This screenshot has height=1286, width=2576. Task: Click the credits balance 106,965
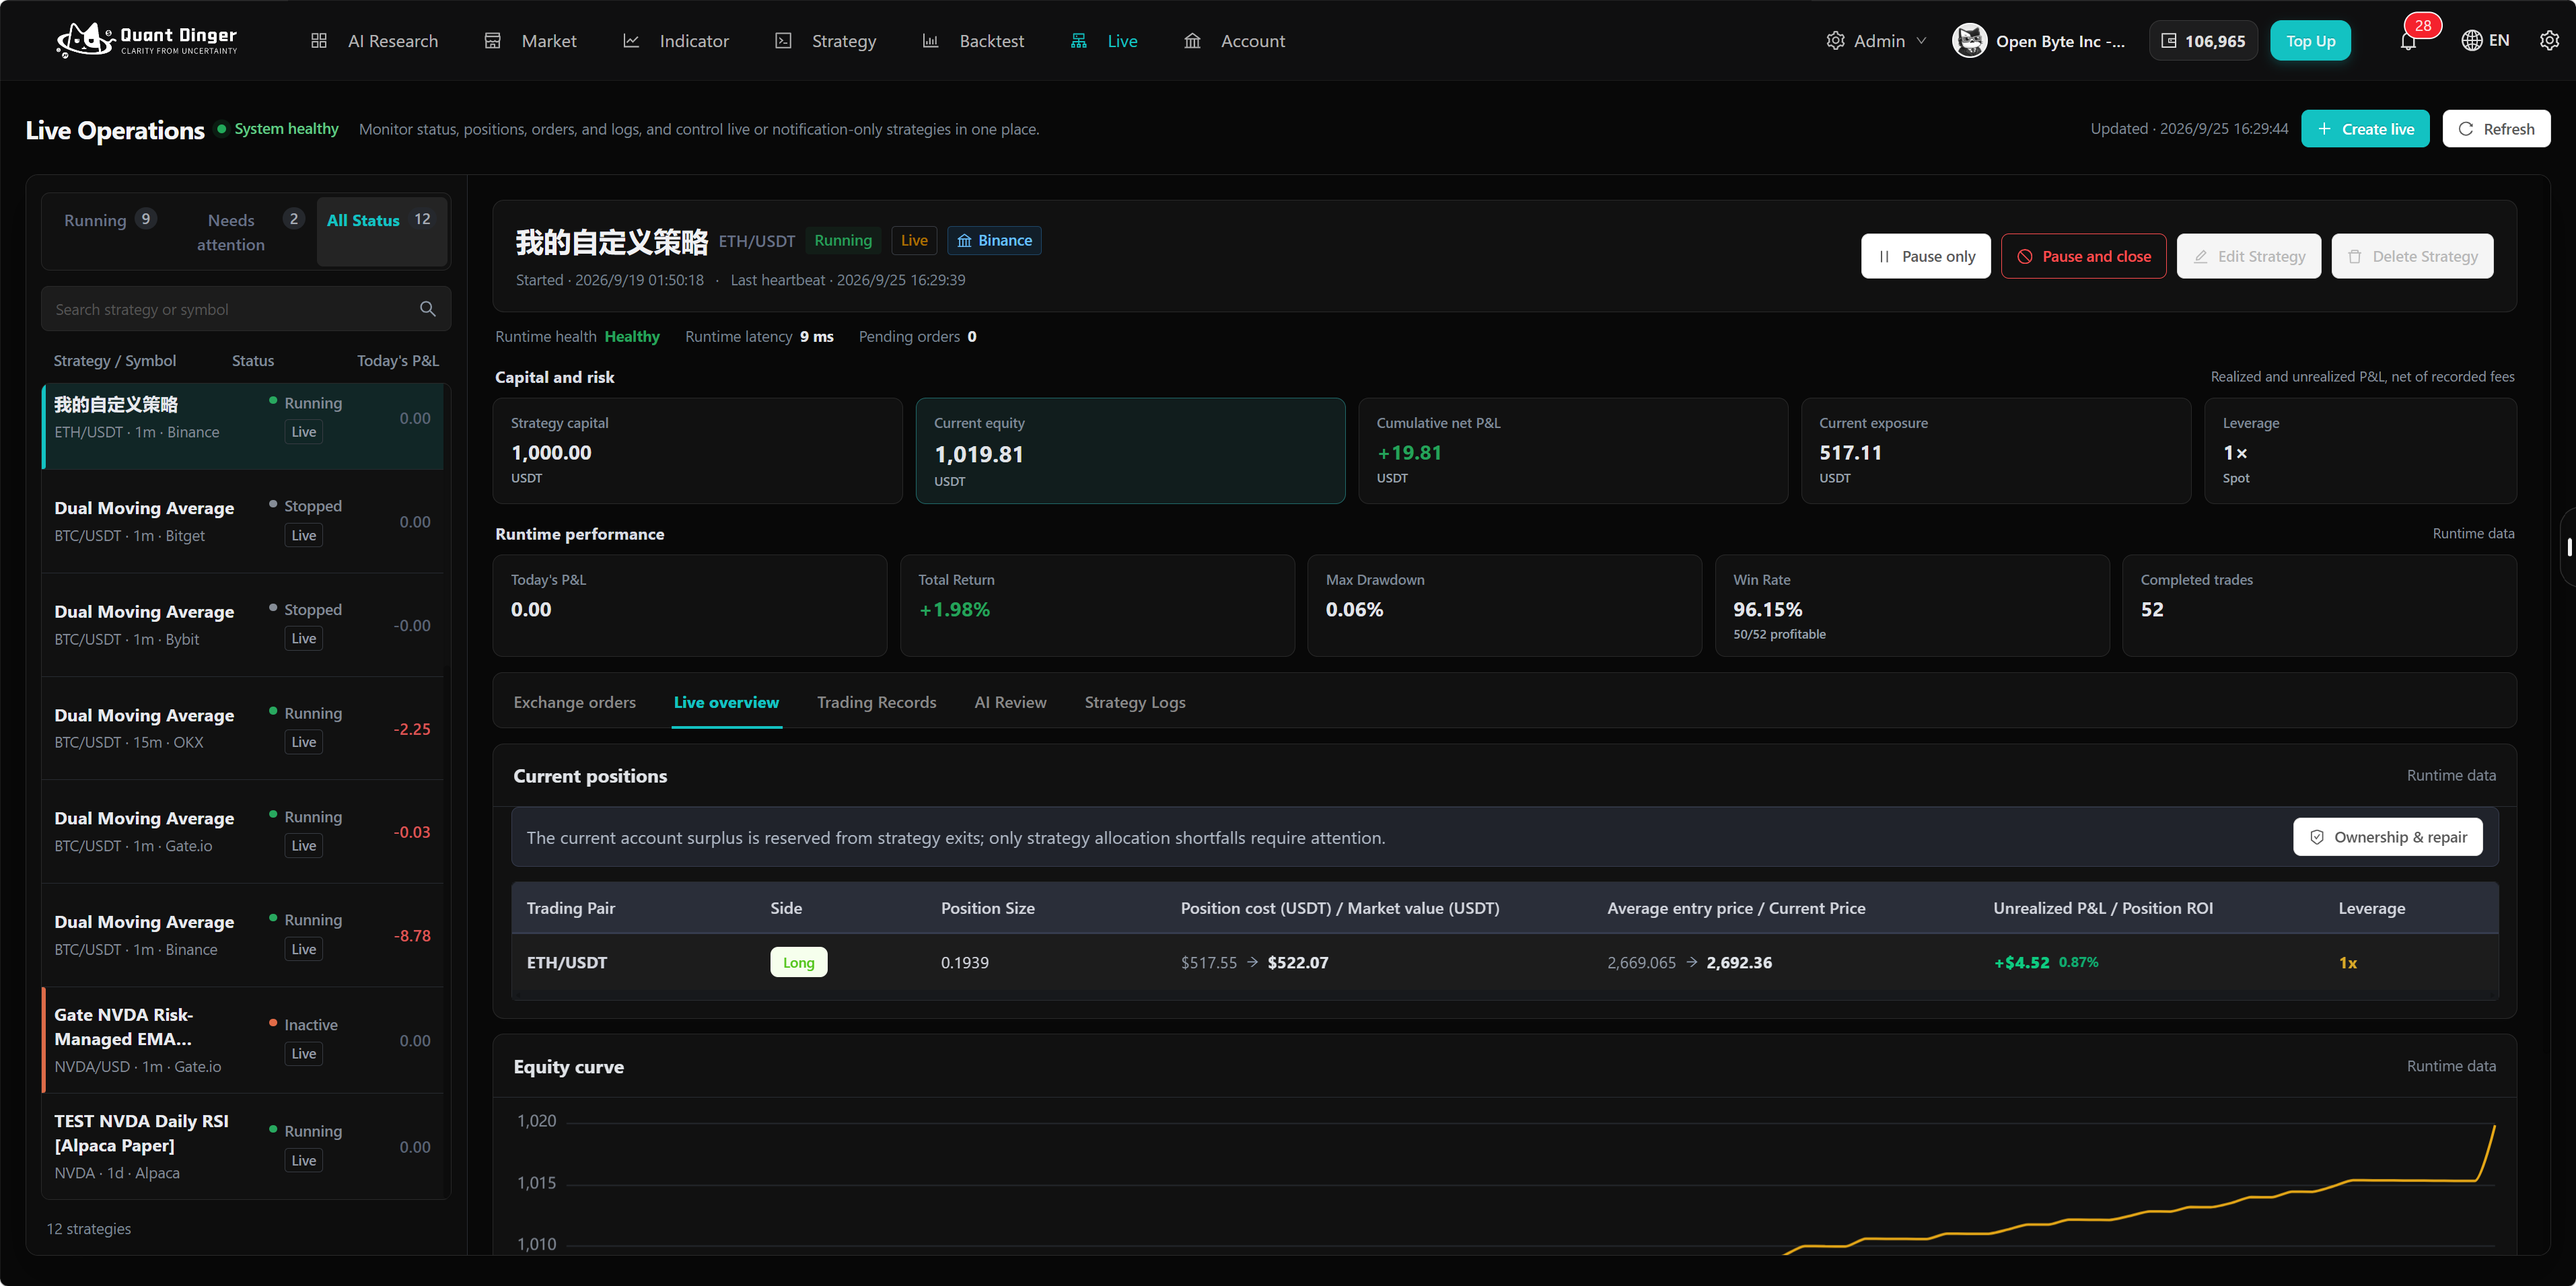pos(2203,41)
